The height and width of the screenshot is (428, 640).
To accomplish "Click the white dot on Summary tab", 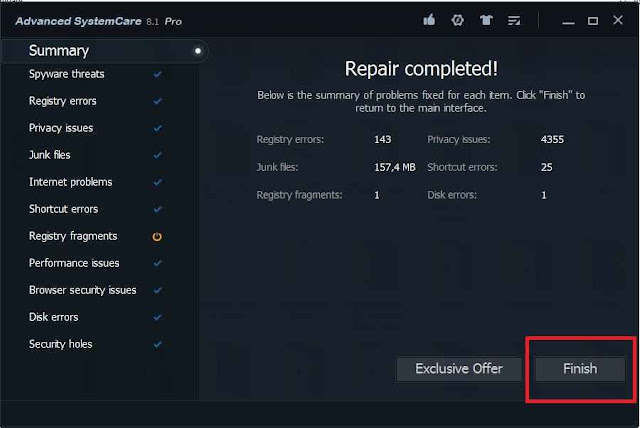I will pyautogui.click(x=198, y=51).
